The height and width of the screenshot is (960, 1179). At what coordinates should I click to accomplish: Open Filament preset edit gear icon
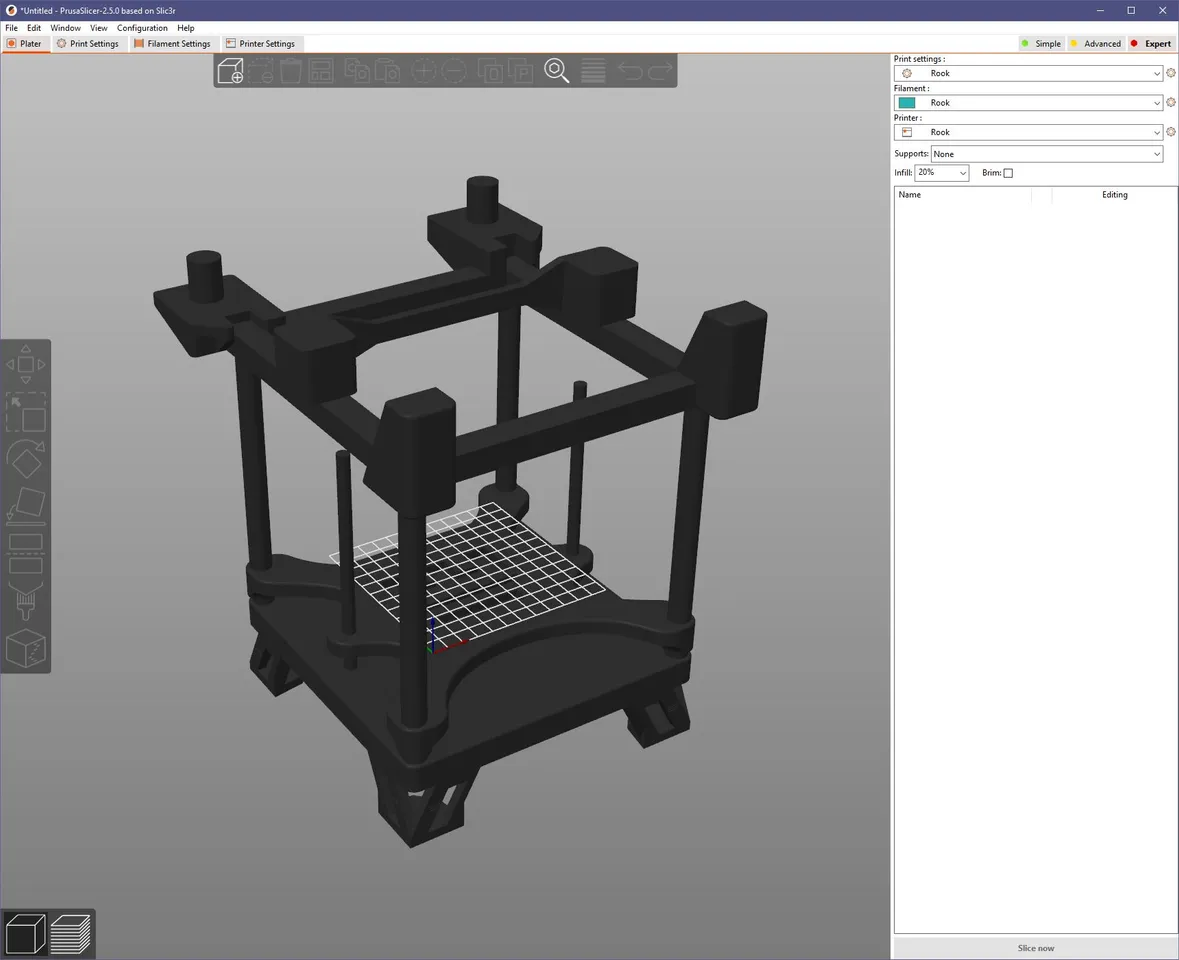pyautogui.click(x=1171, y=102)
